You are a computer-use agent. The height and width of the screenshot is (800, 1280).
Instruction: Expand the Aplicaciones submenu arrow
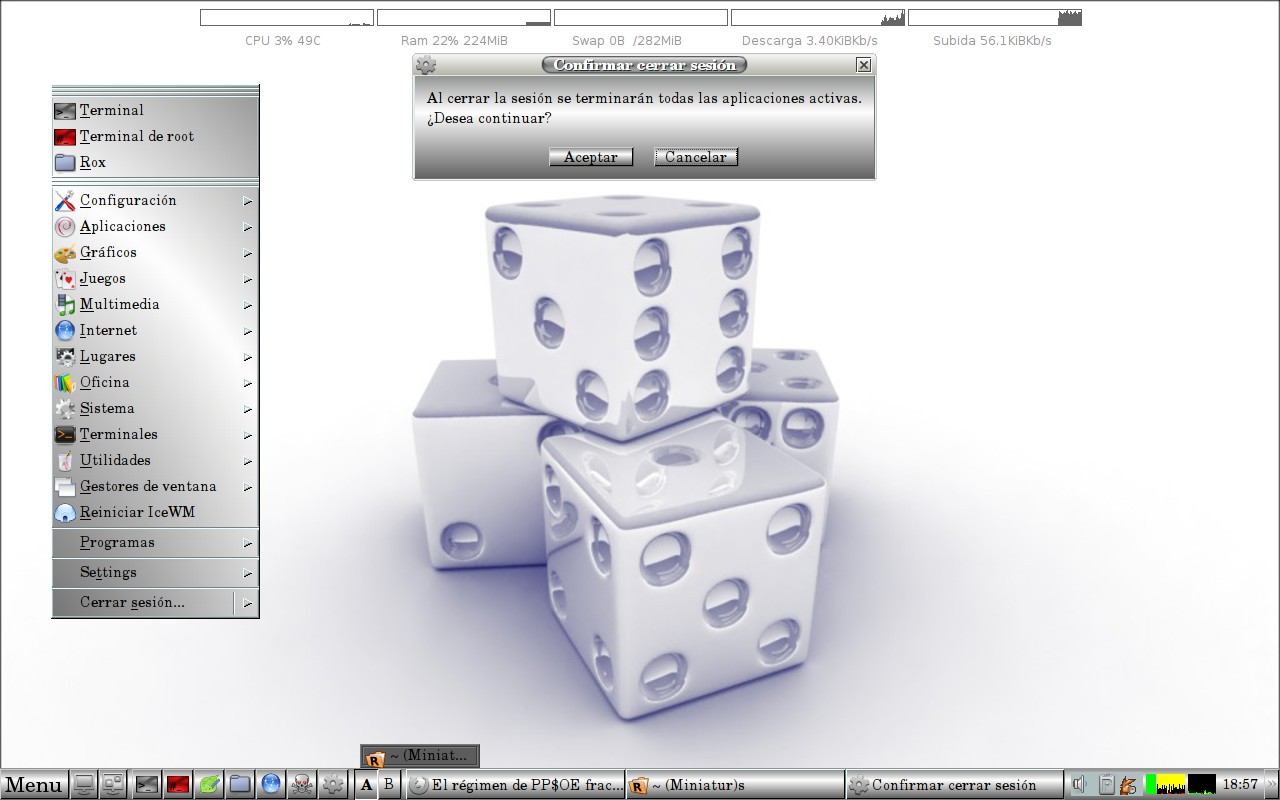pos(247,227)
